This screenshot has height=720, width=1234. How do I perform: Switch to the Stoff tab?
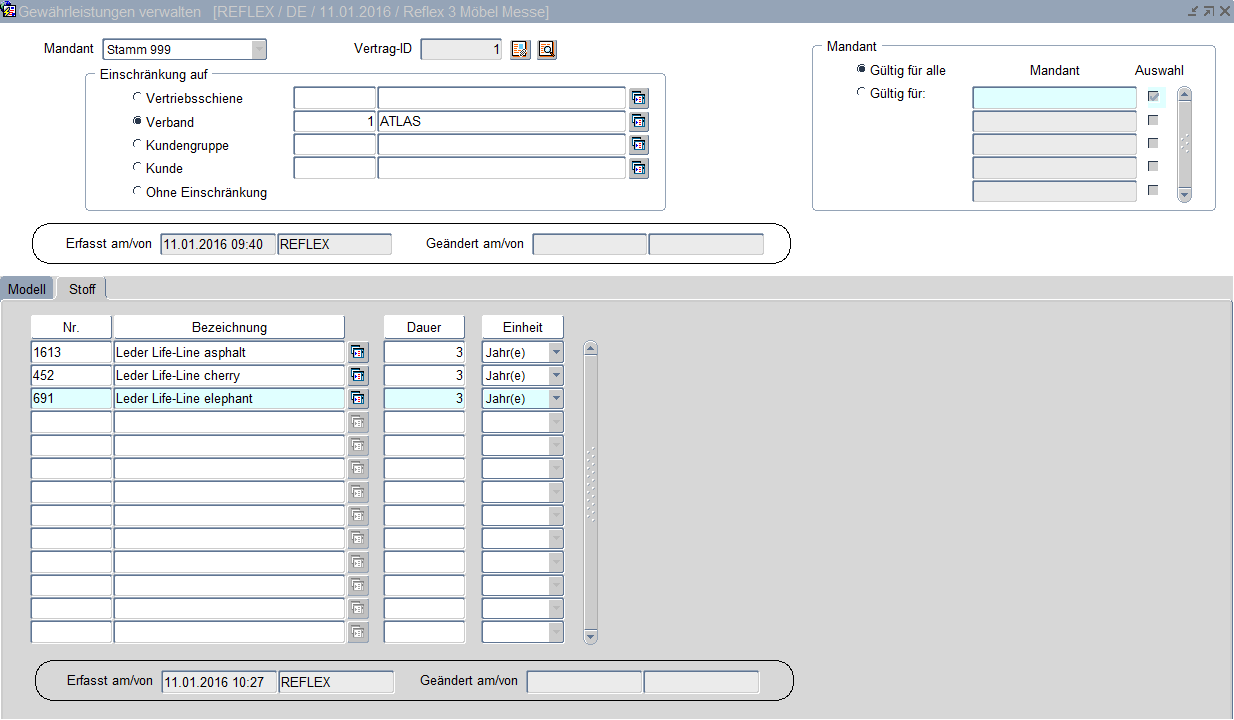pyautogui.click(x=82, y=289)
